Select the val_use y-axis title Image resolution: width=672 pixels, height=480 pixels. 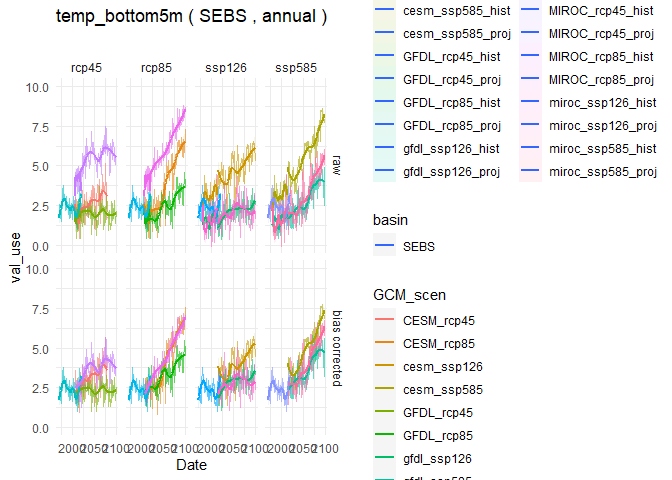tap(15, 257)
